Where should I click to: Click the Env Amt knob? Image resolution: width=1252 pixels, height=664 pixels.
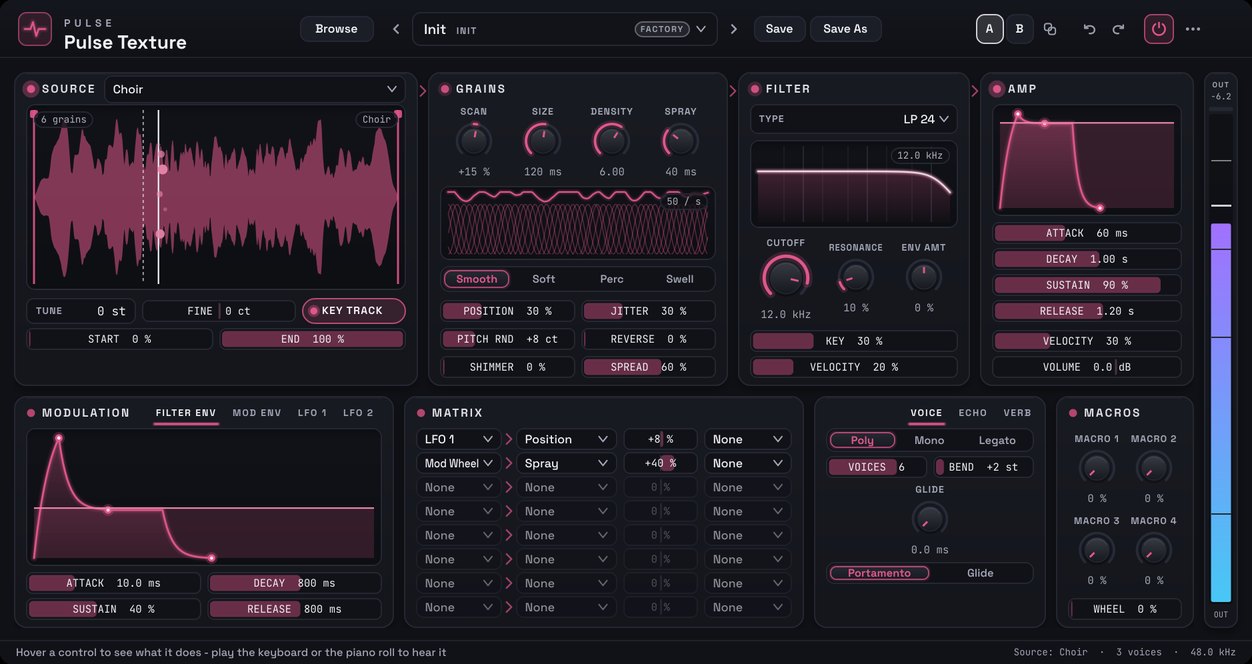pos(923,276)
